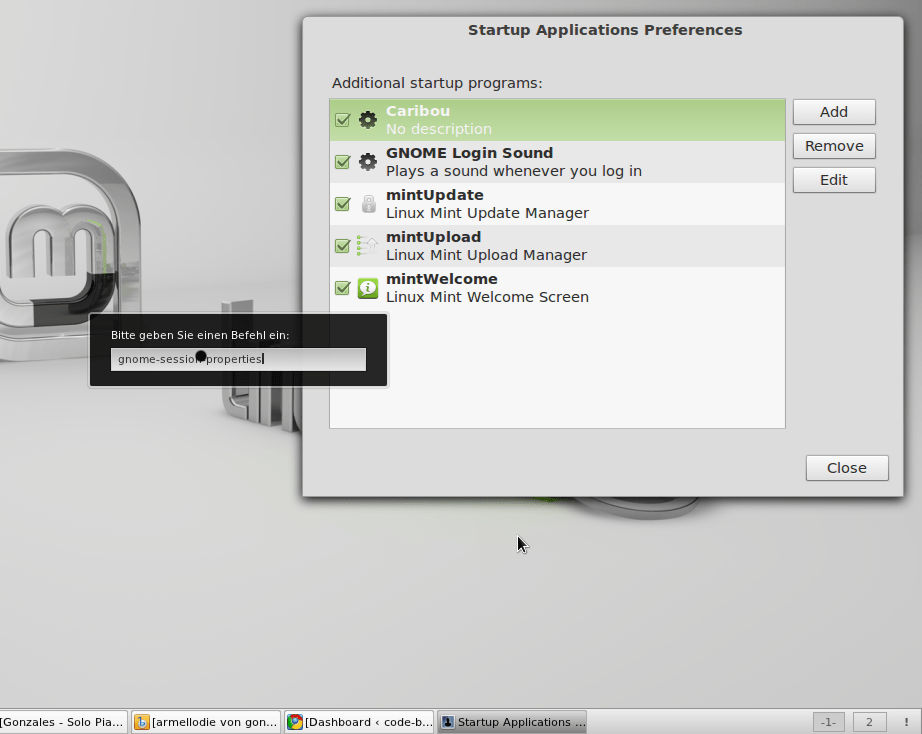Open the armellodie browser window from taskbar
The width and height of the screenshot is (922, 734).
coord(205,721)
